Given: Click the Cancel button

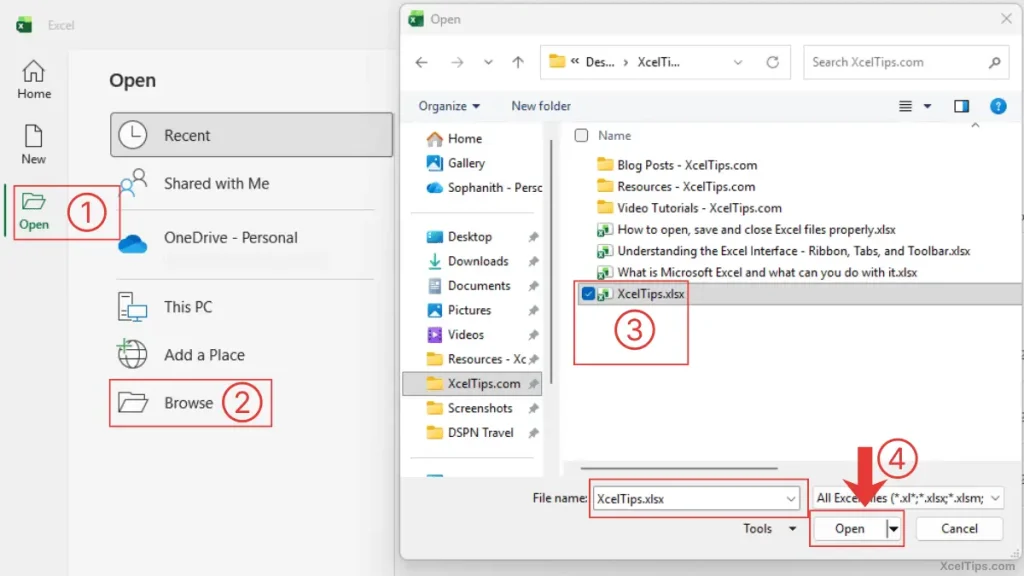Looking at the screenshot, I should tap(958, 528).
